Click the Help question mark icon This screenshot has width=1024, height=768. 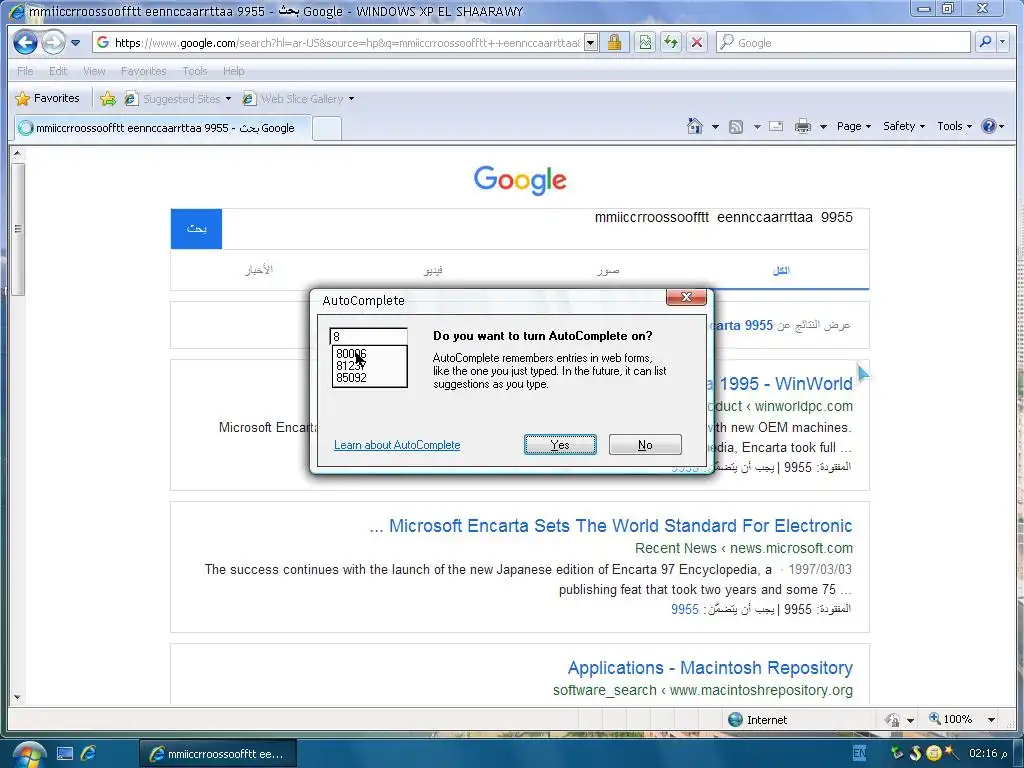coord(989,127)
